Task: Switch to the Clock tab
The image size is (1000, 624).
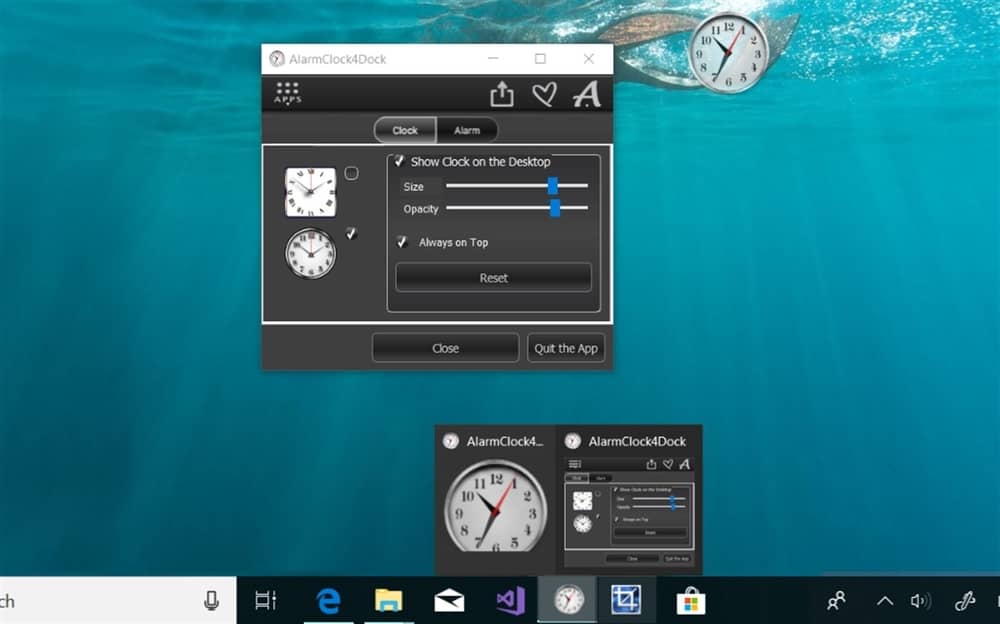Action: [405, 130]
